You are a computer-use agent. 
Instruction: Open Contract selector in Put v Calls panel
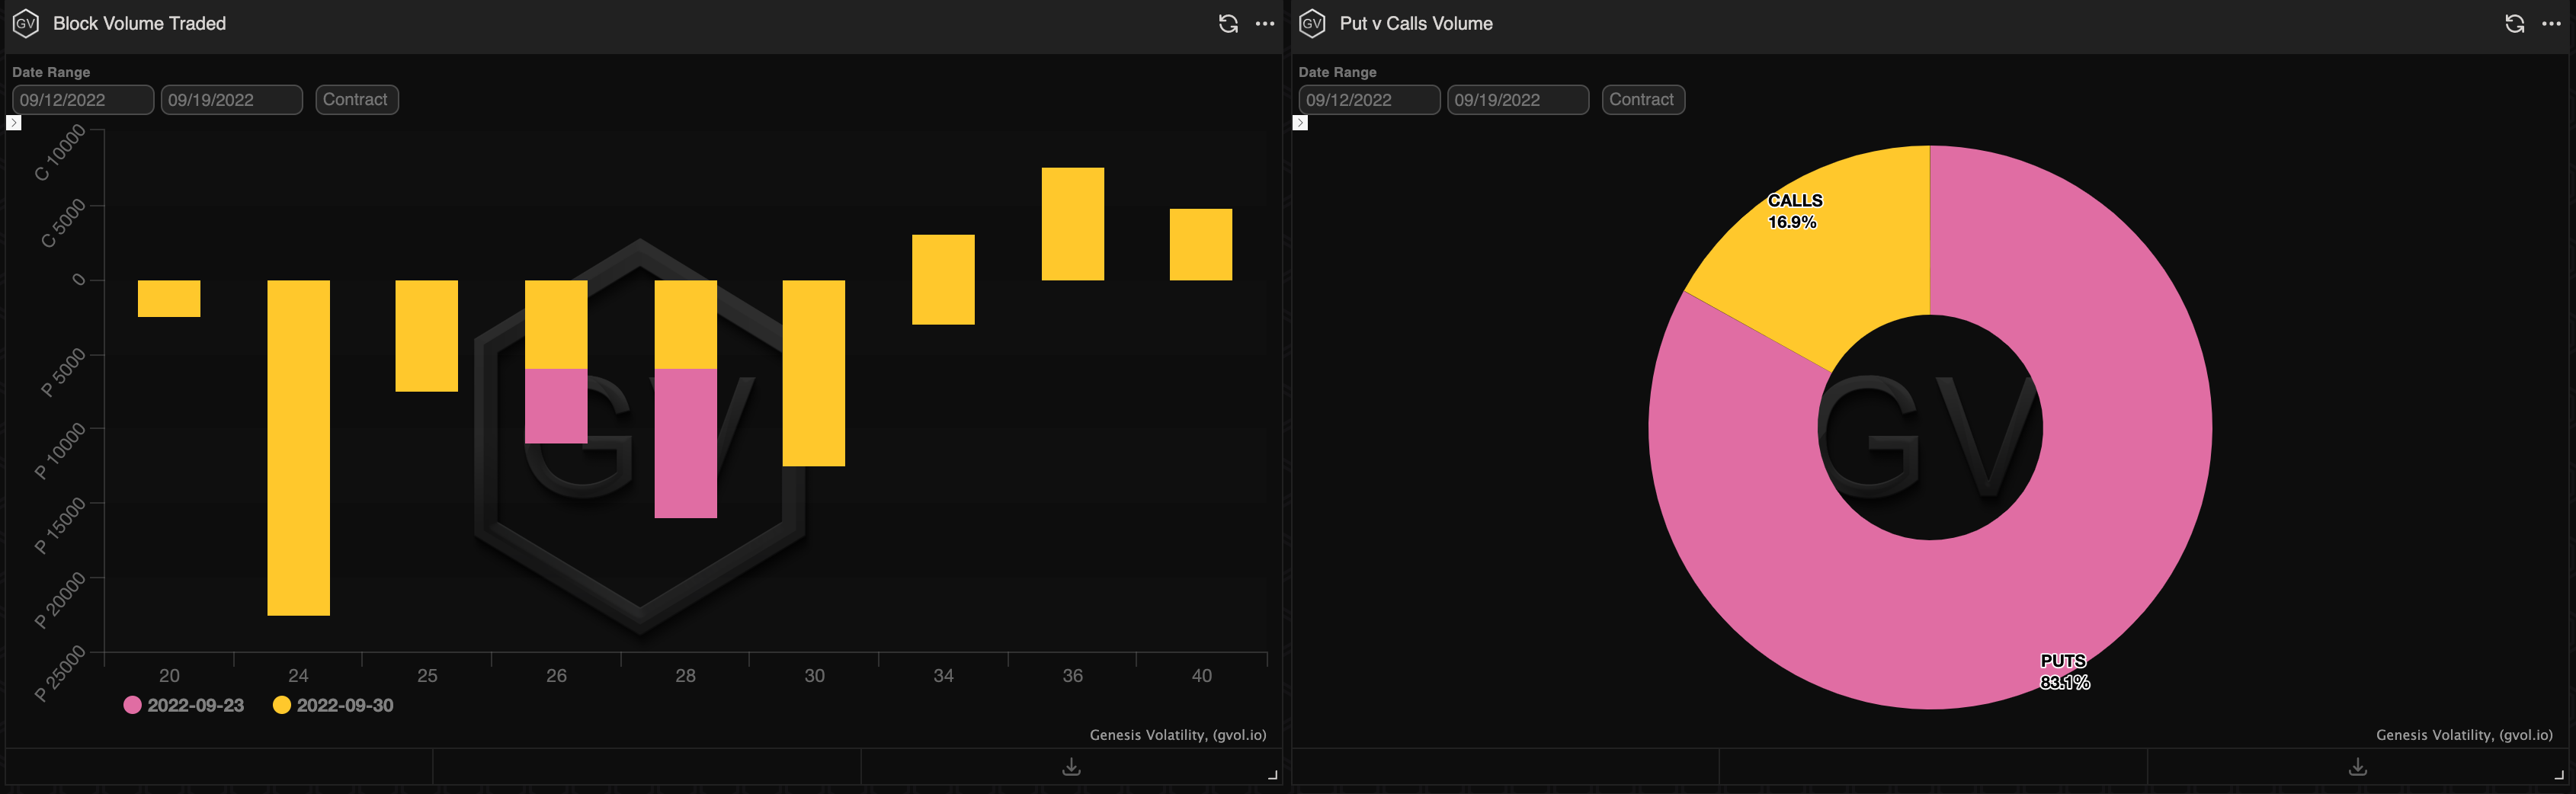[x=1643, y=100]
